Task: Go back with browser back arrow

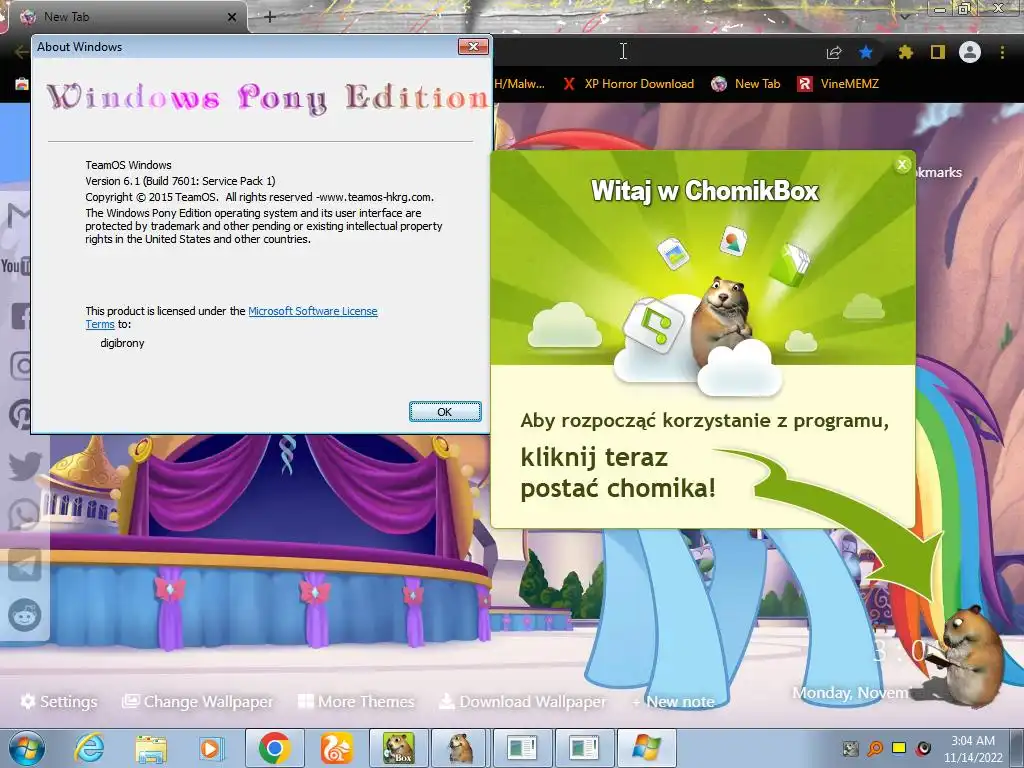Action: (20, 52)
